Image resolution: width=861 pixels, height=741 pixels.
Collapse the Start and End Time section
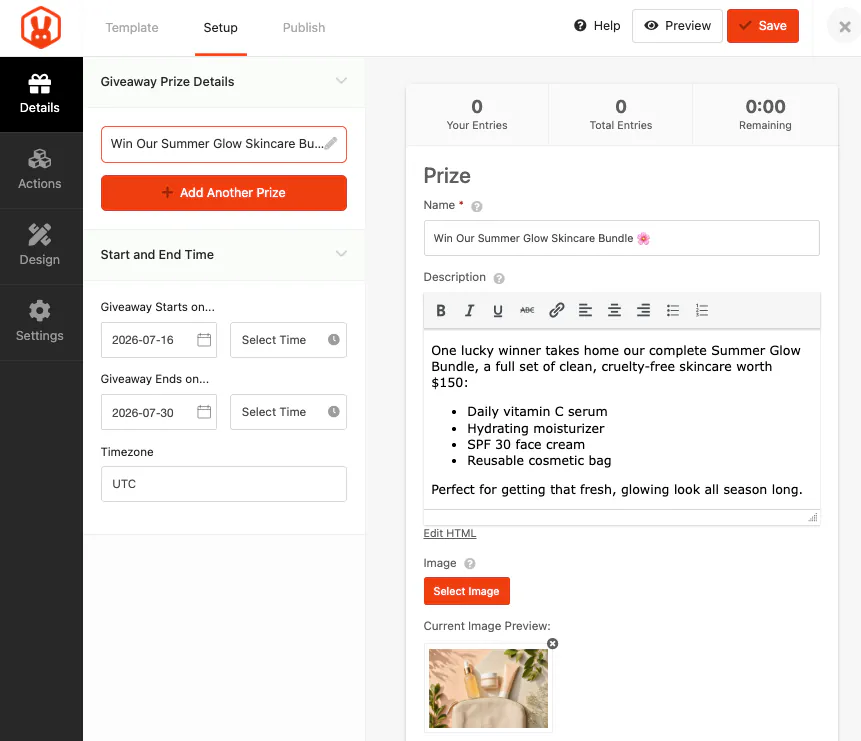coord(341,254)
